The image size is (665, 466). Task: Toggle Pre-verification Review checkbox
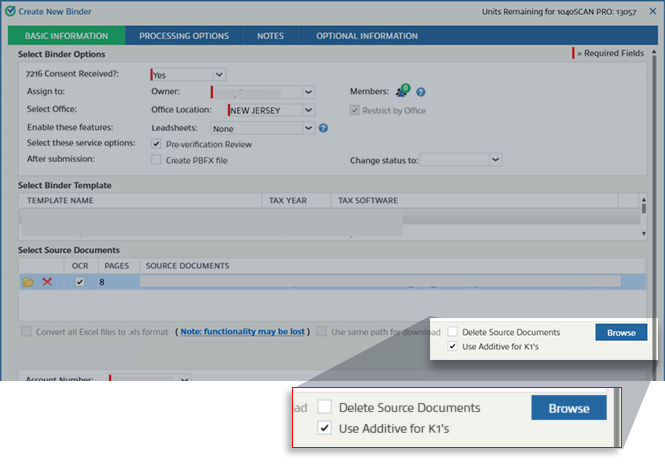coord(156,144)
